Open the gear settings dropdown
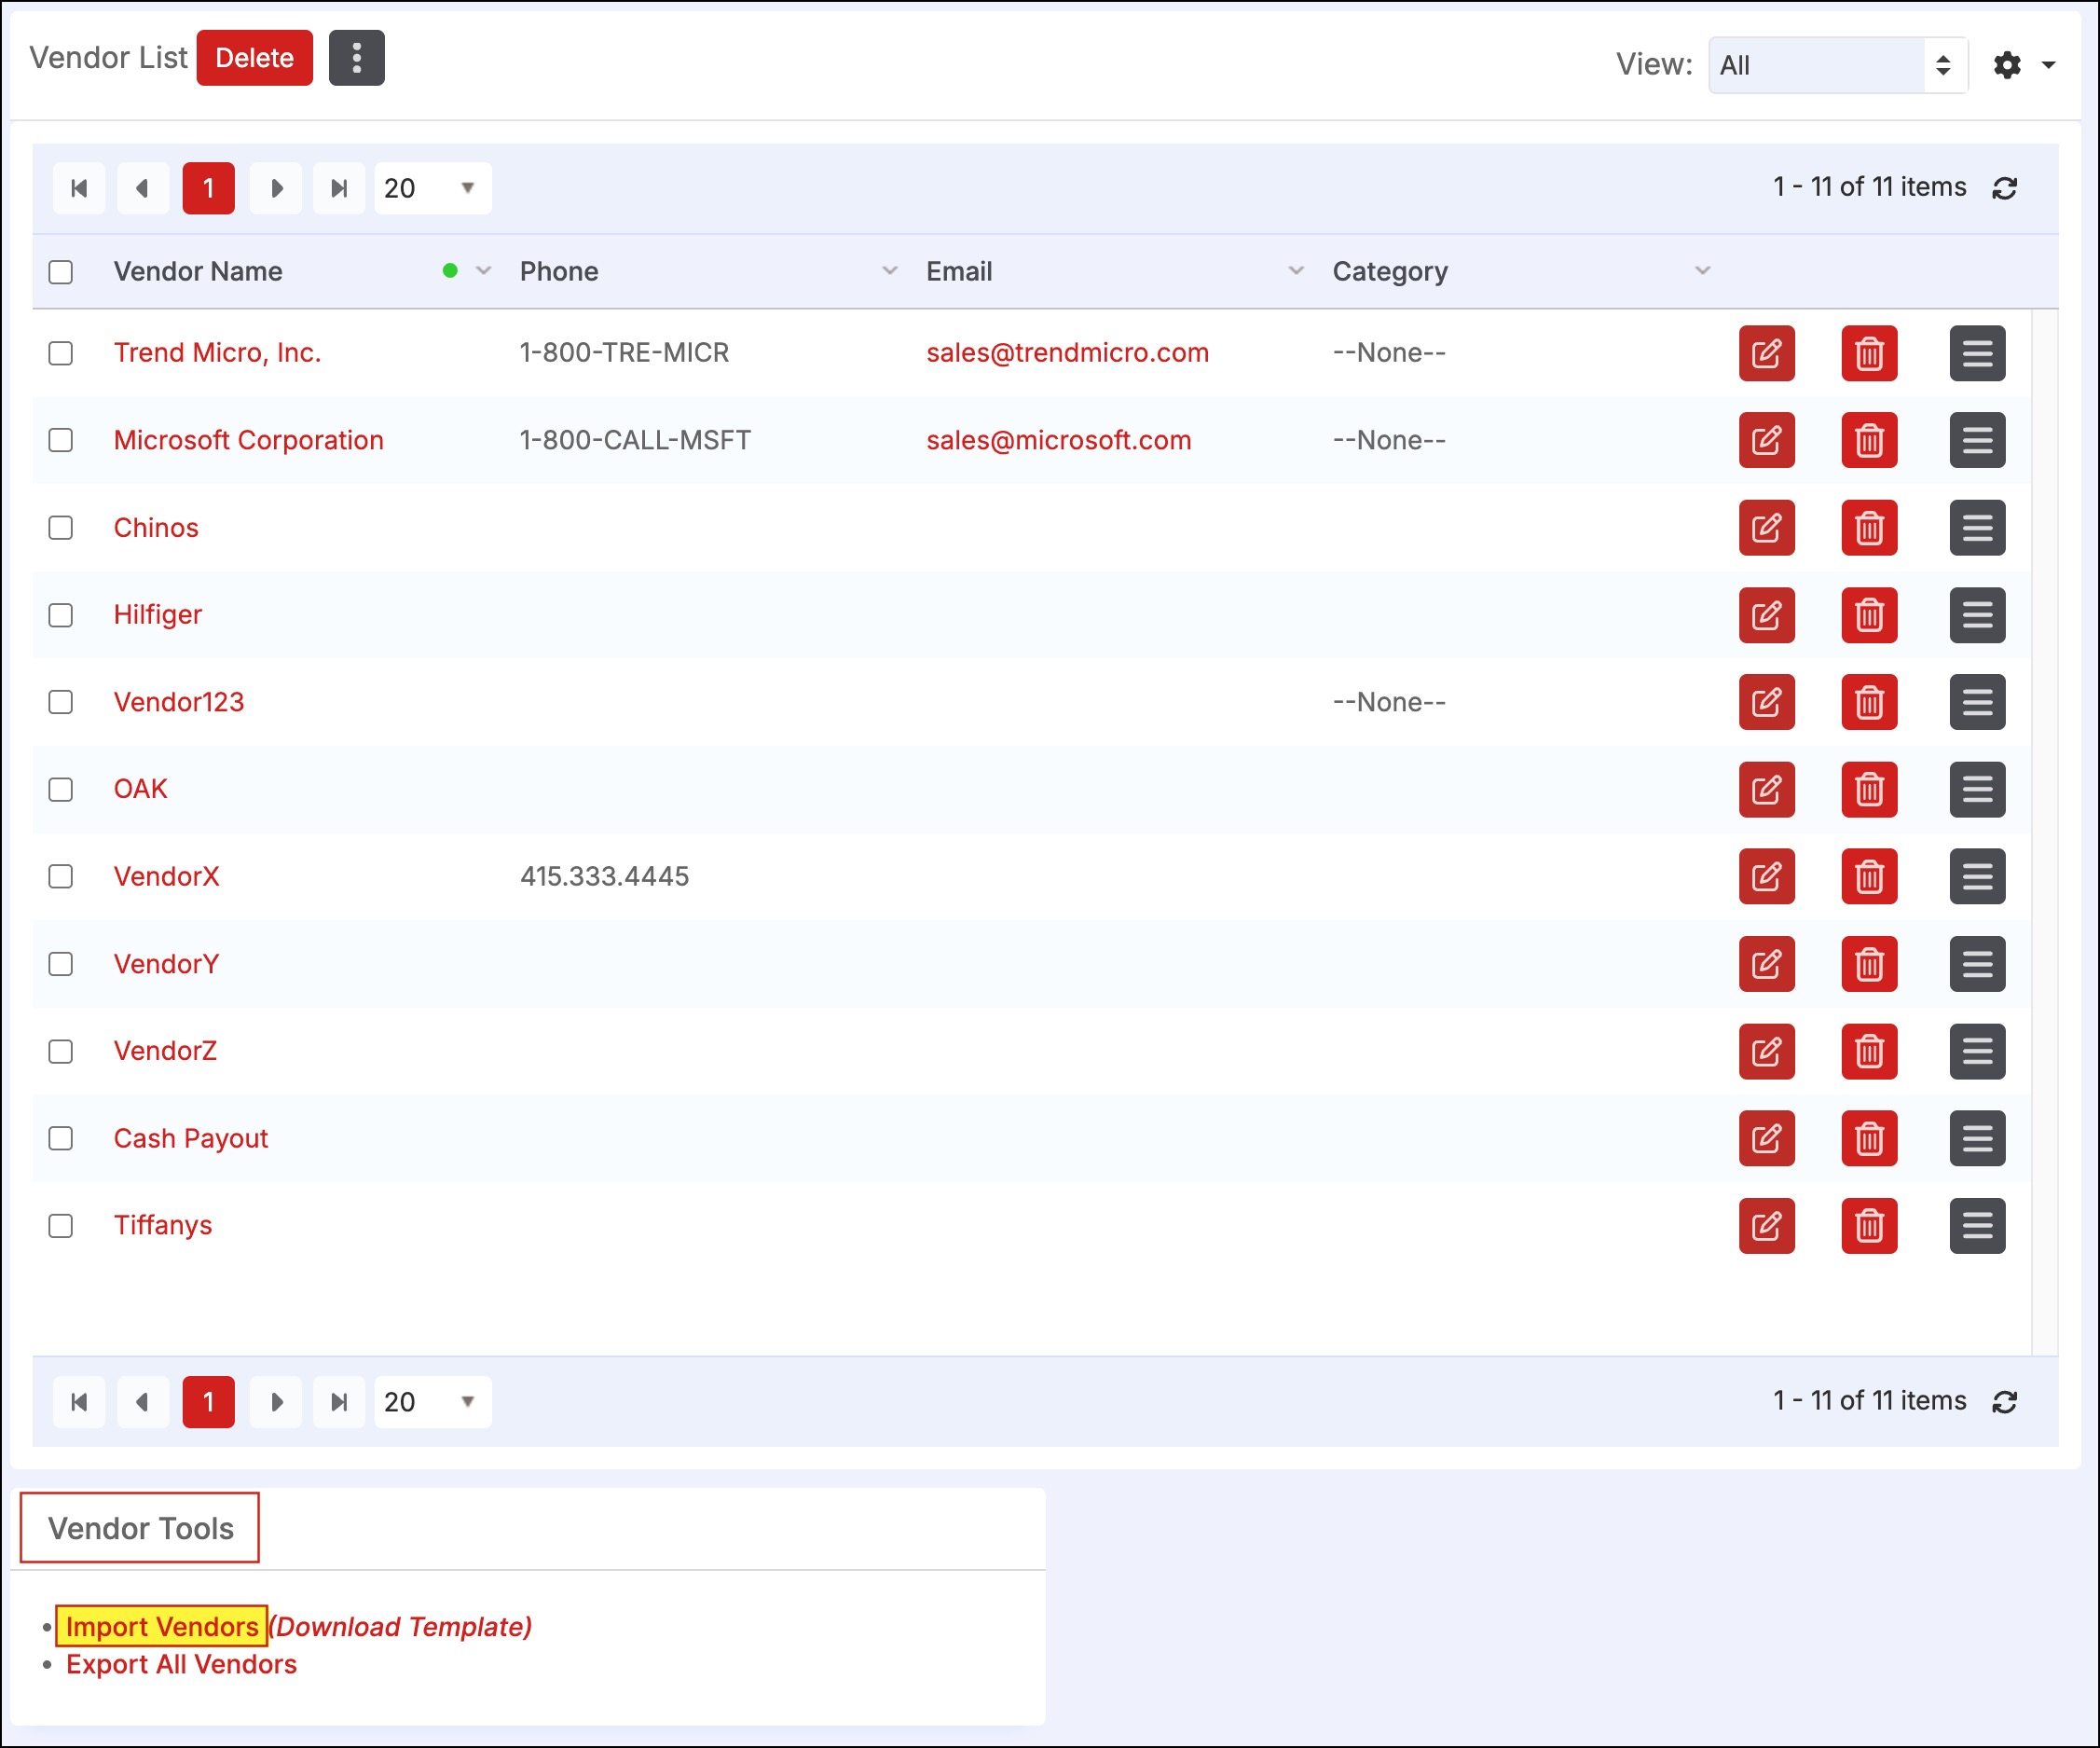Viewport: 2100px width, 1748px height. pos(2023,65)
